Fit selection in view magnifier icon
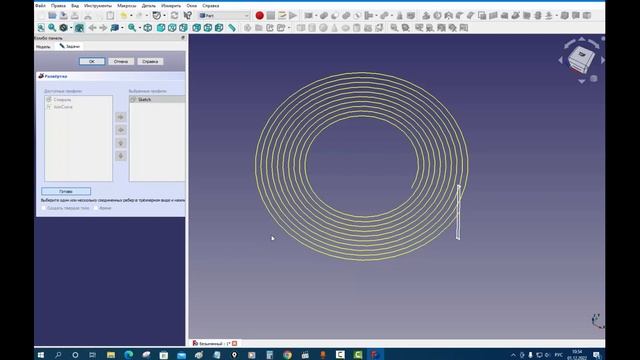 pyautogui.click(x=52, y=28)
